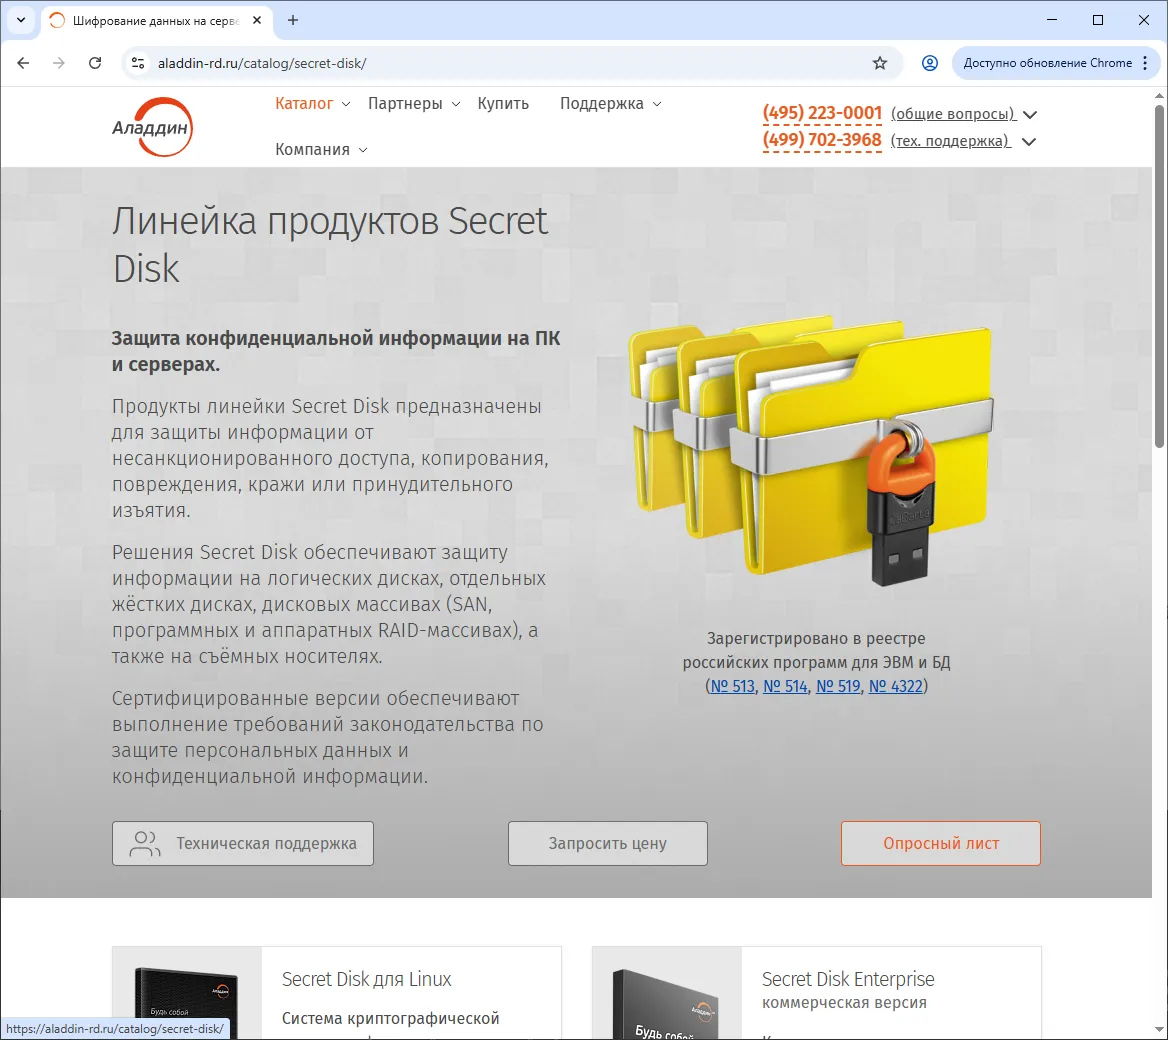Viewport: 1168px width, 1040px height.
Task: Expand the chevron next to Партнеры
Action: click(456, 104)
